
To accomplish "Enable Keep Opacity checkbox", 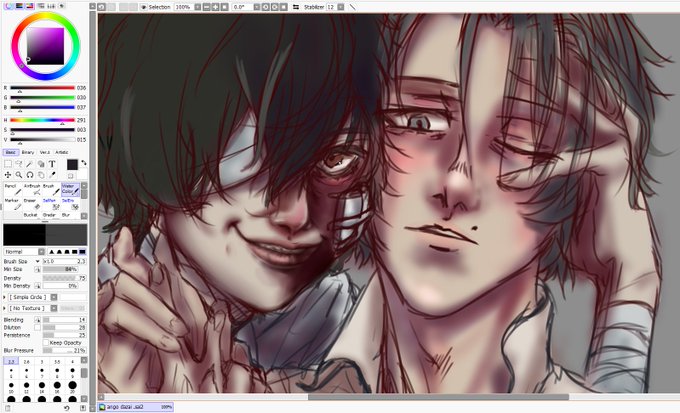I will (46, 343).
